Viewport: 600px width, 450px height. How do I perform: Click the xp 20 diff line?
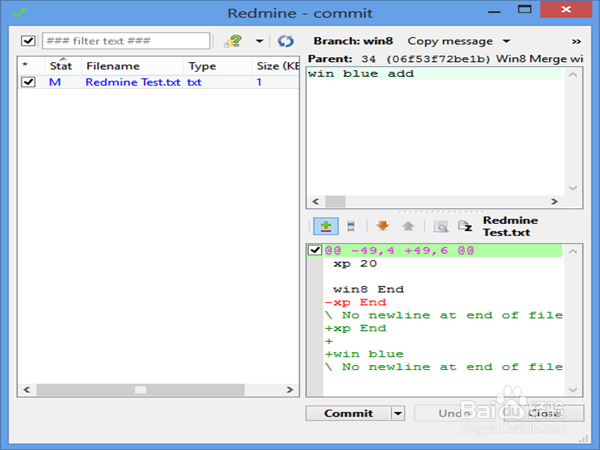(355, 264)
